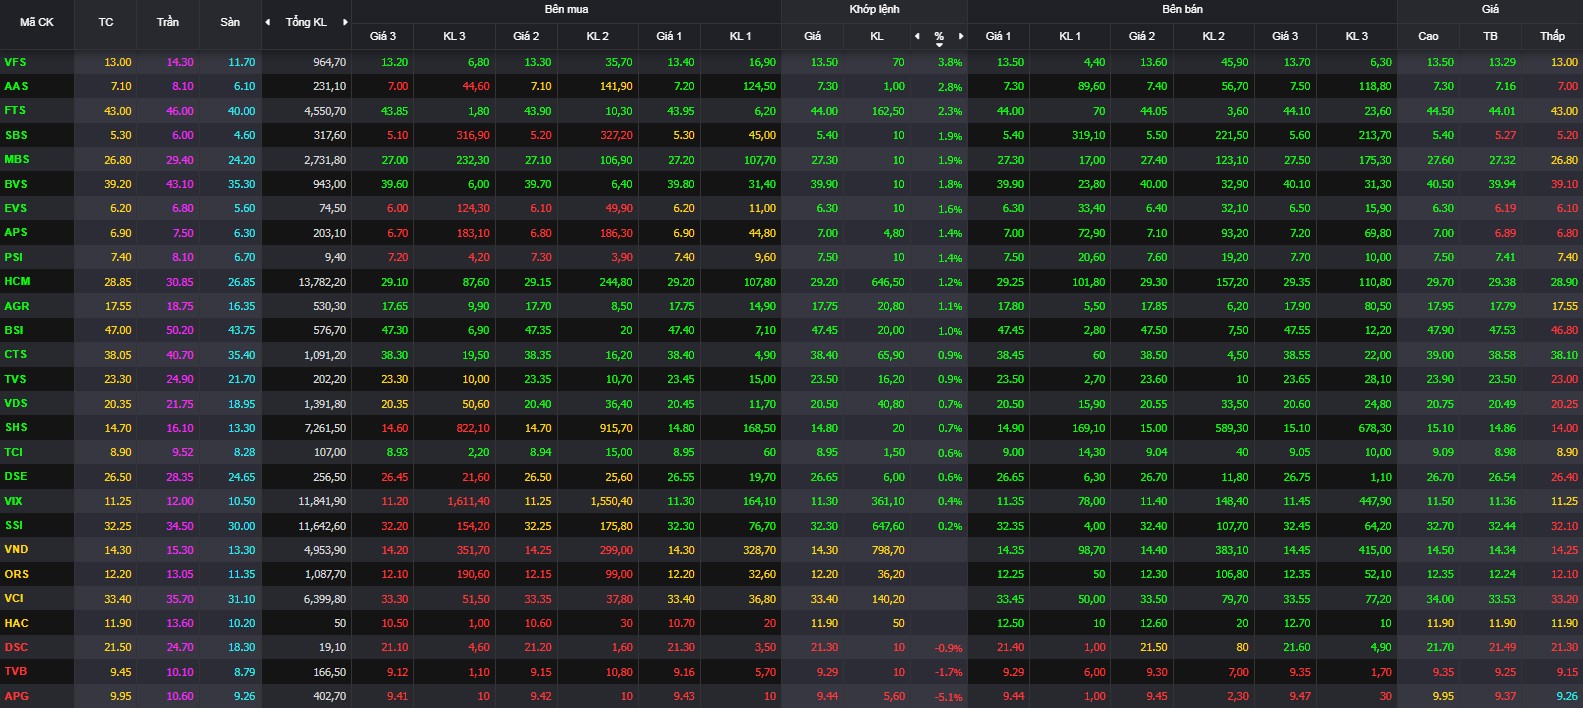Click the DSE stock symbol
Screen dimensions: 1583x708
[x=15, y=476]
